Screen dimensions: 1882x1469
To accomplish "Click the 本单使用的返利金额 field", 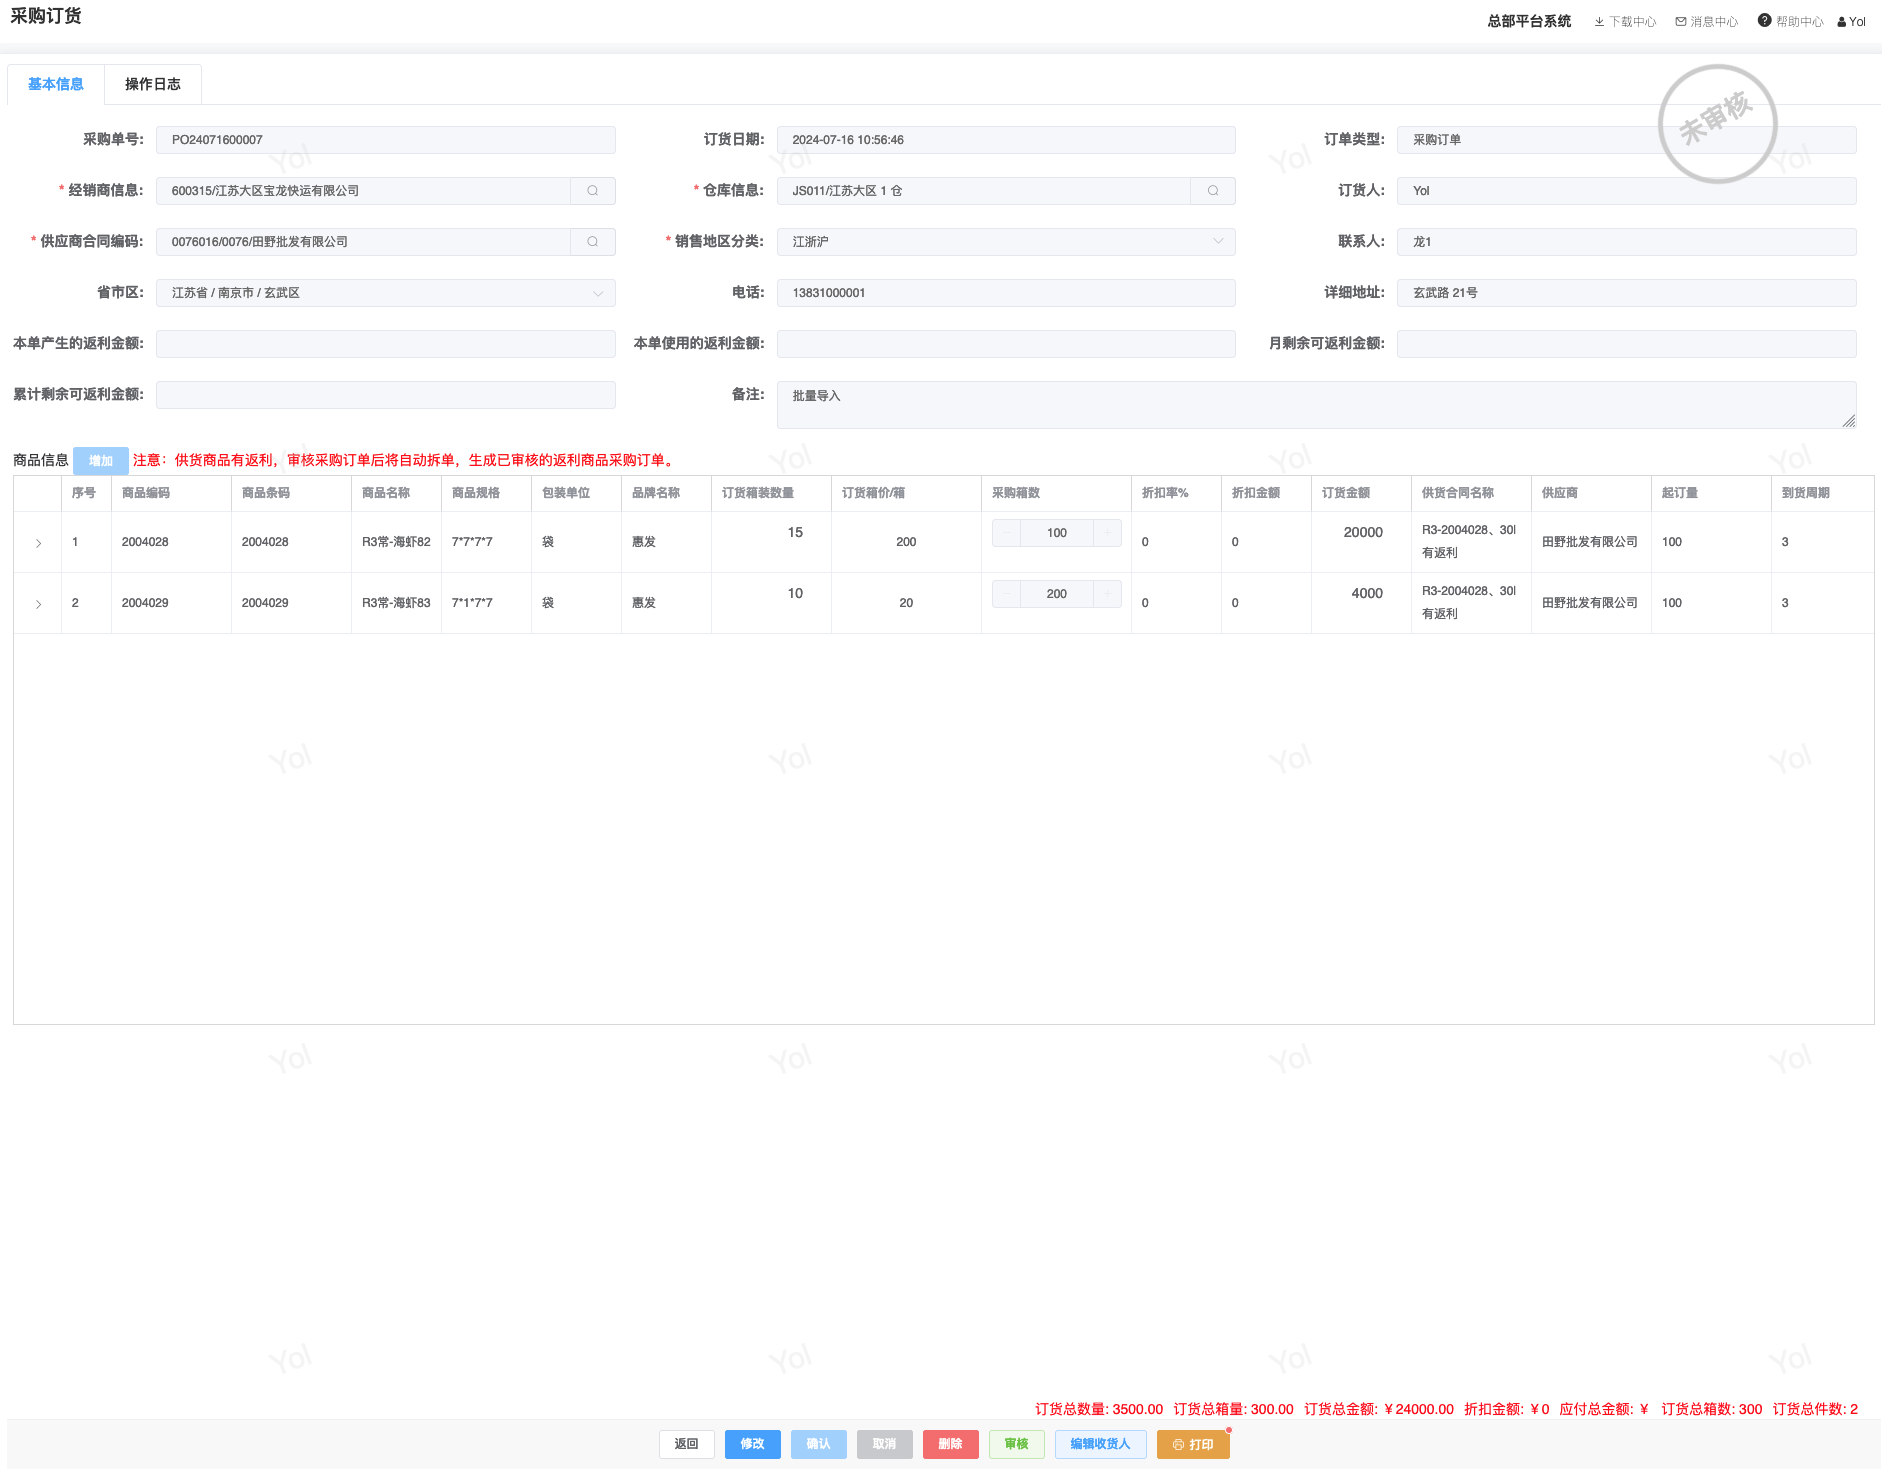I will click(x=1006, y=344).
